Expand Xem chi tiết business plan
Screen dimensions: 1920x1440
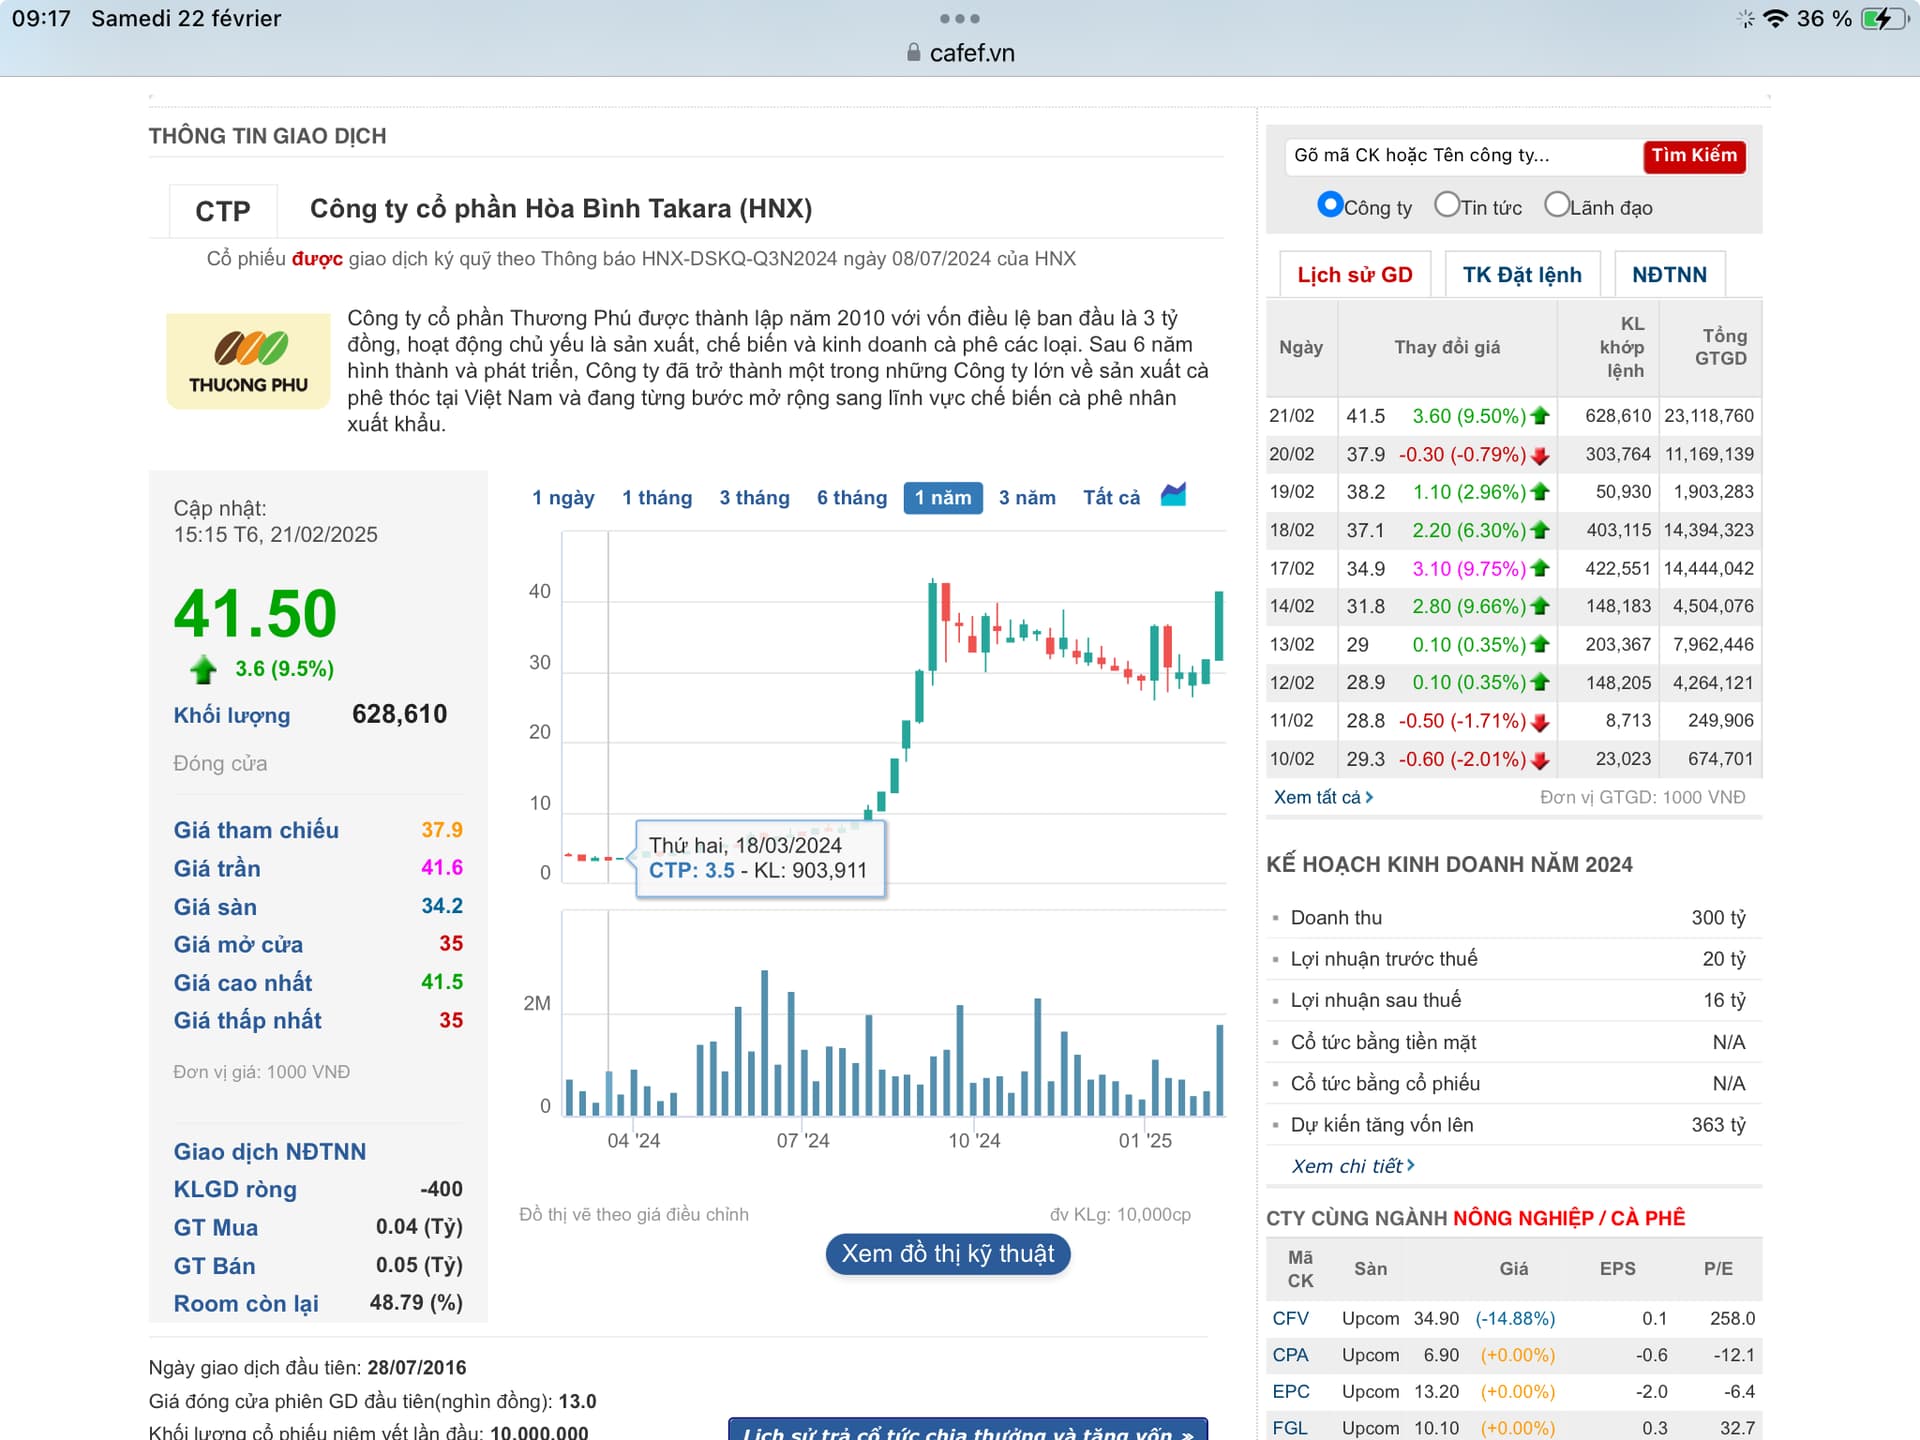tap(1352, 1166)
